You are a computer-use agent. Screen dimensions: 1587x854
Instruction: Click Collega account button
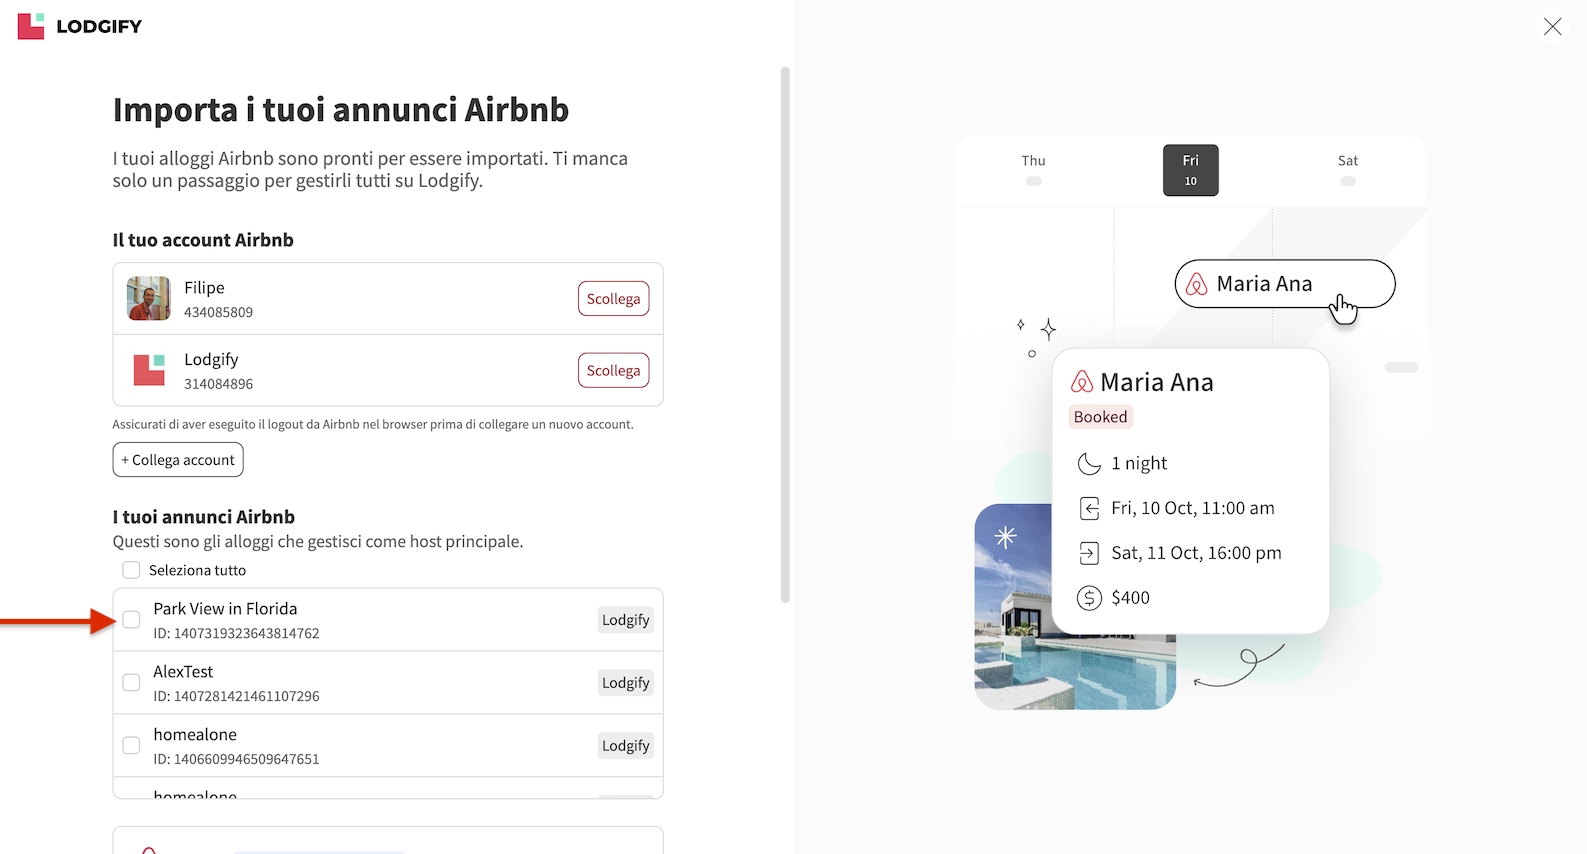178,460
